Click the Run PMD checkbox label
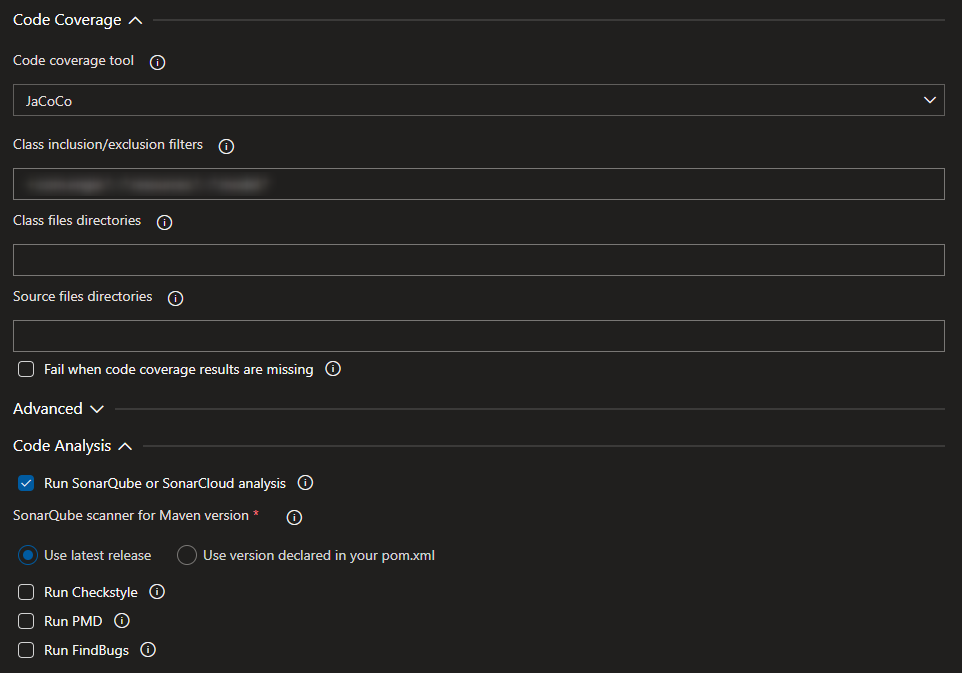The width and height of the screenshot is (962, 673). point(73,621)
